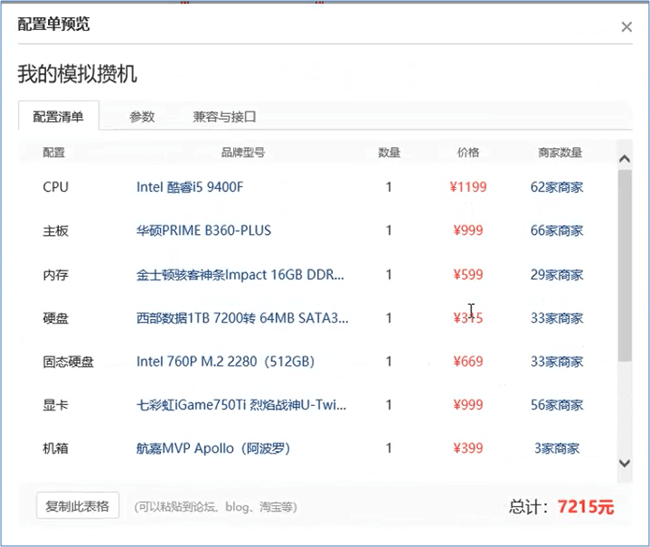Click the ¥599 memory price

pos(468,275)
